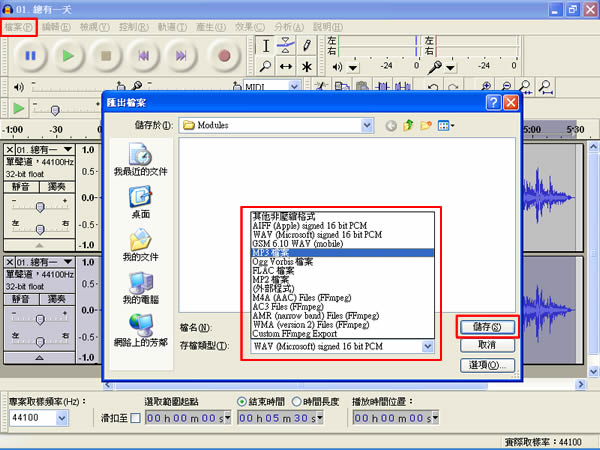
Task: Adjust the first track gain slider
Action: pos(40,207)
